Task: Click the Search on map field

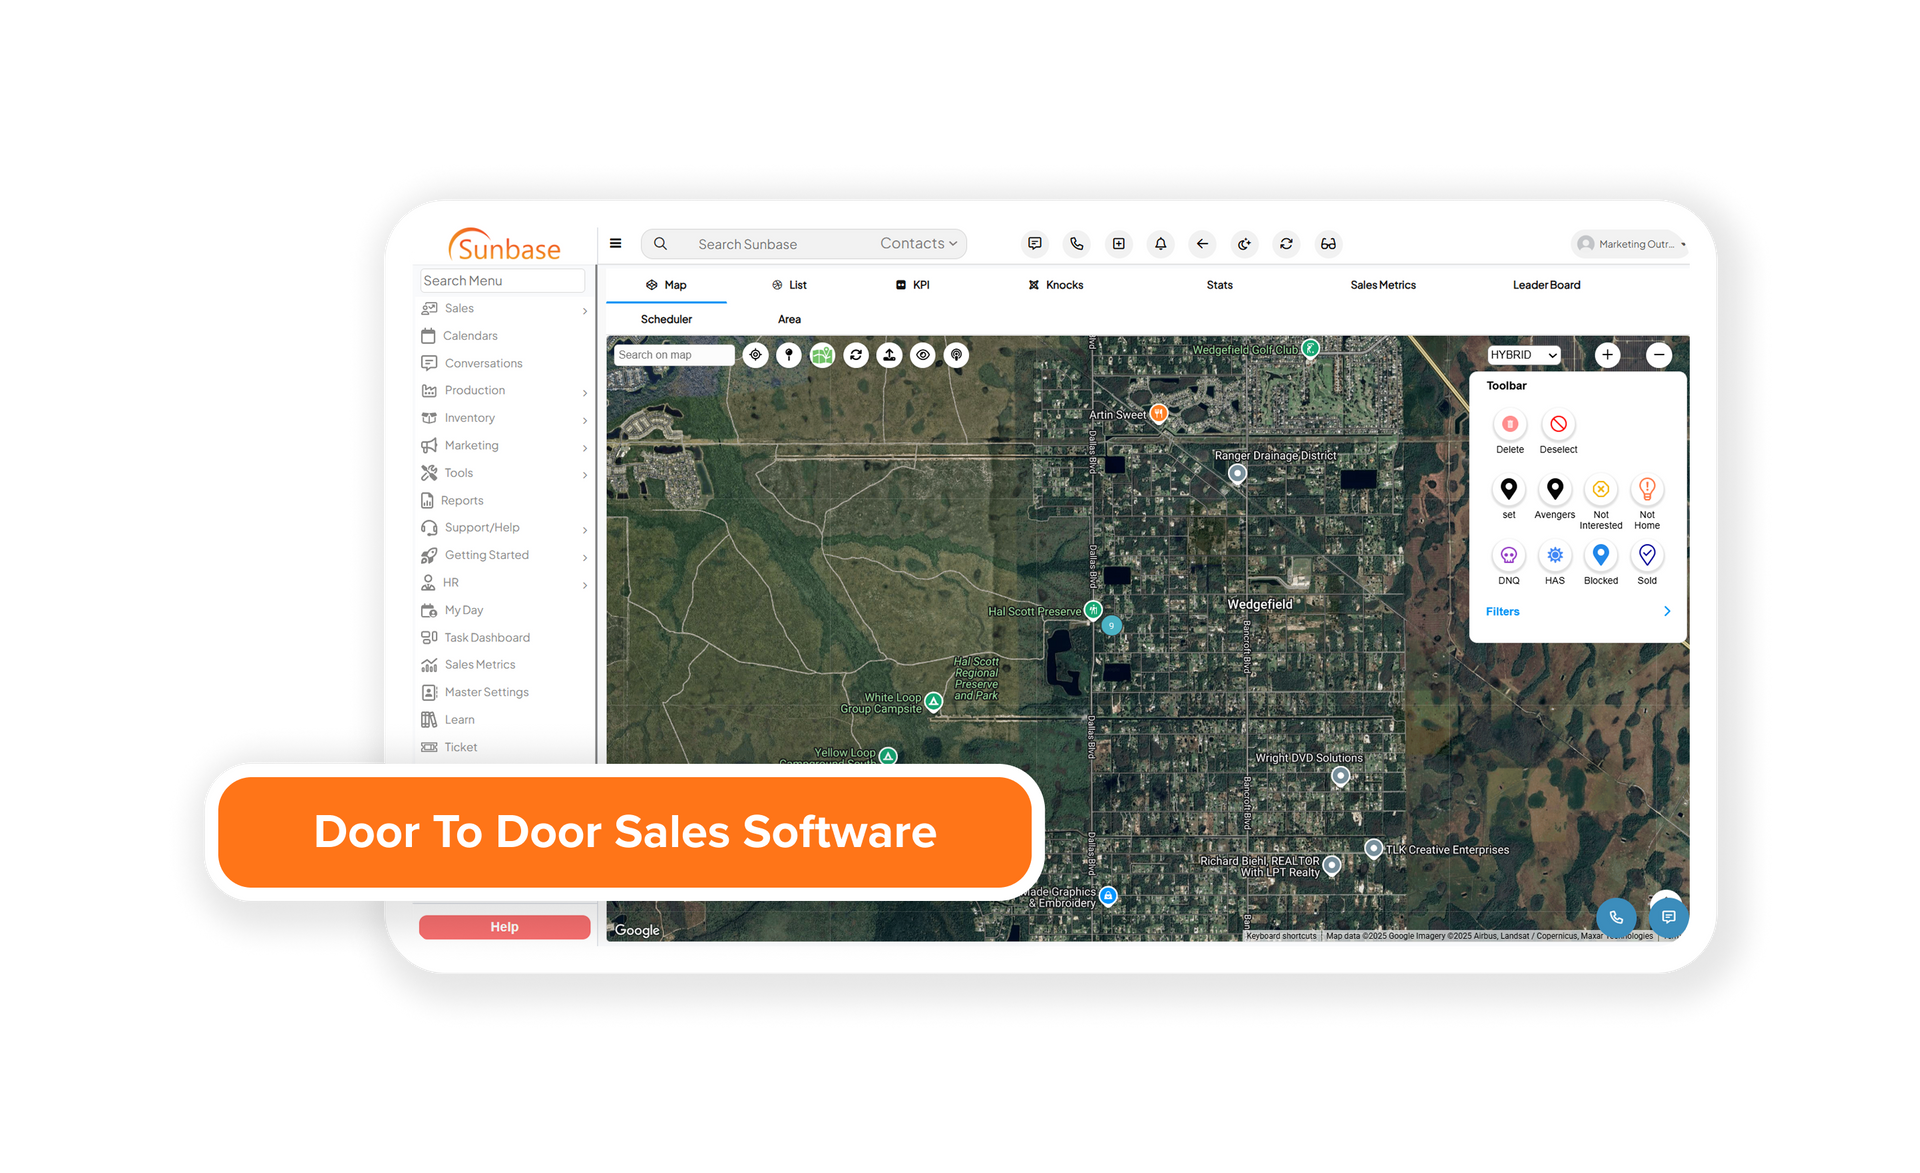Action: [x=674, y=355]
